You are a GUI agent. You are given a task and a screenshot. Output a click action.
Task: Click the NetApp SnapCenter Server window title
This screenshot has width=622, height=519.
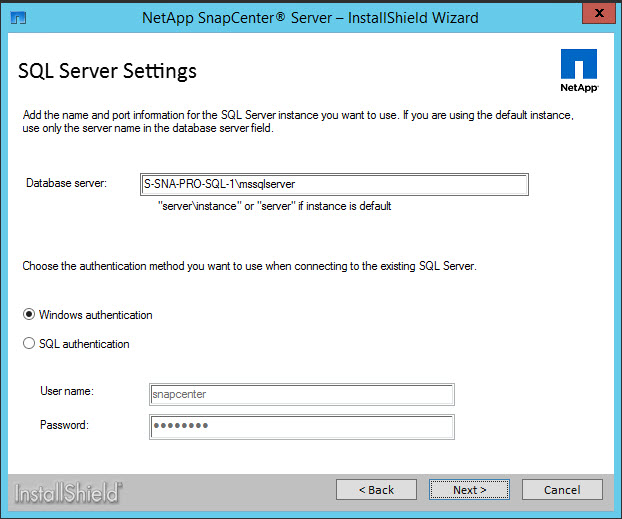[x=310, y=18]
